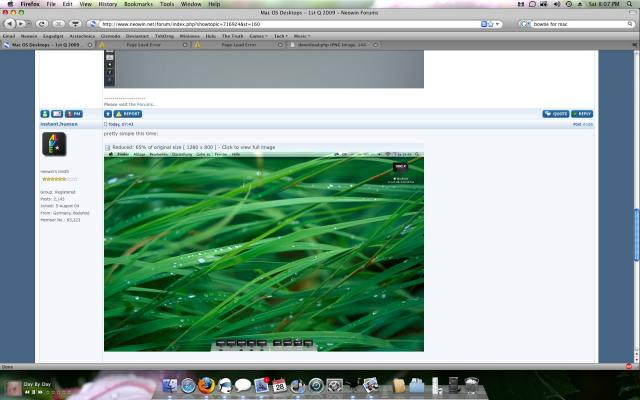640x400 pixels.
Task: Click the clock showing Sat 8:07 PM
Action: (605, 4)
